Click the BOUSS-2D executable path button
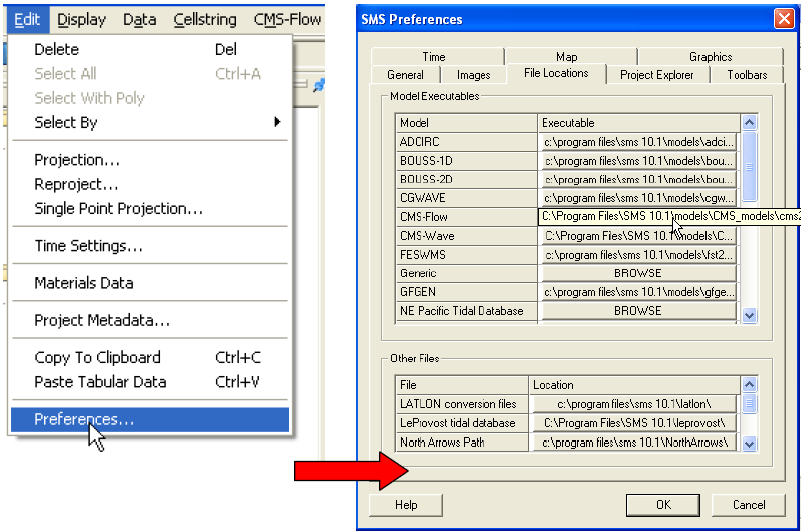 [x=638, y=179]
